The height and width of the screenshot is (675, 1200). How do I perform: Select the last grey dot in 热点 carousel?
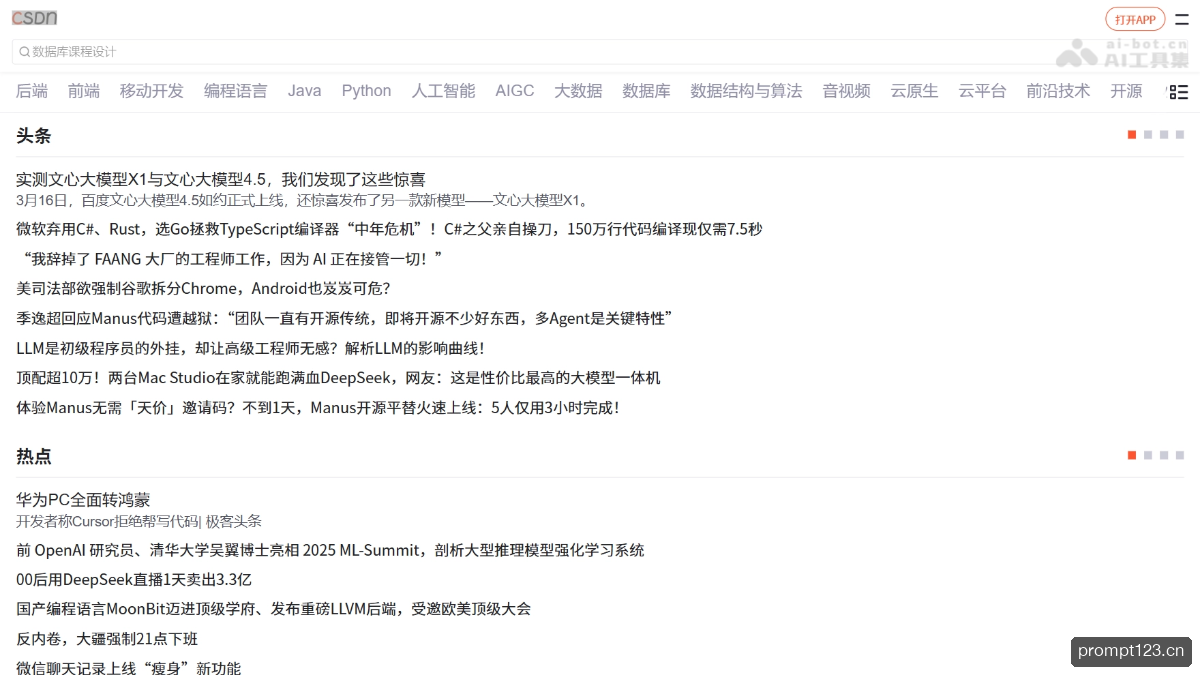pyautogui.click(x=1180, y=456)
